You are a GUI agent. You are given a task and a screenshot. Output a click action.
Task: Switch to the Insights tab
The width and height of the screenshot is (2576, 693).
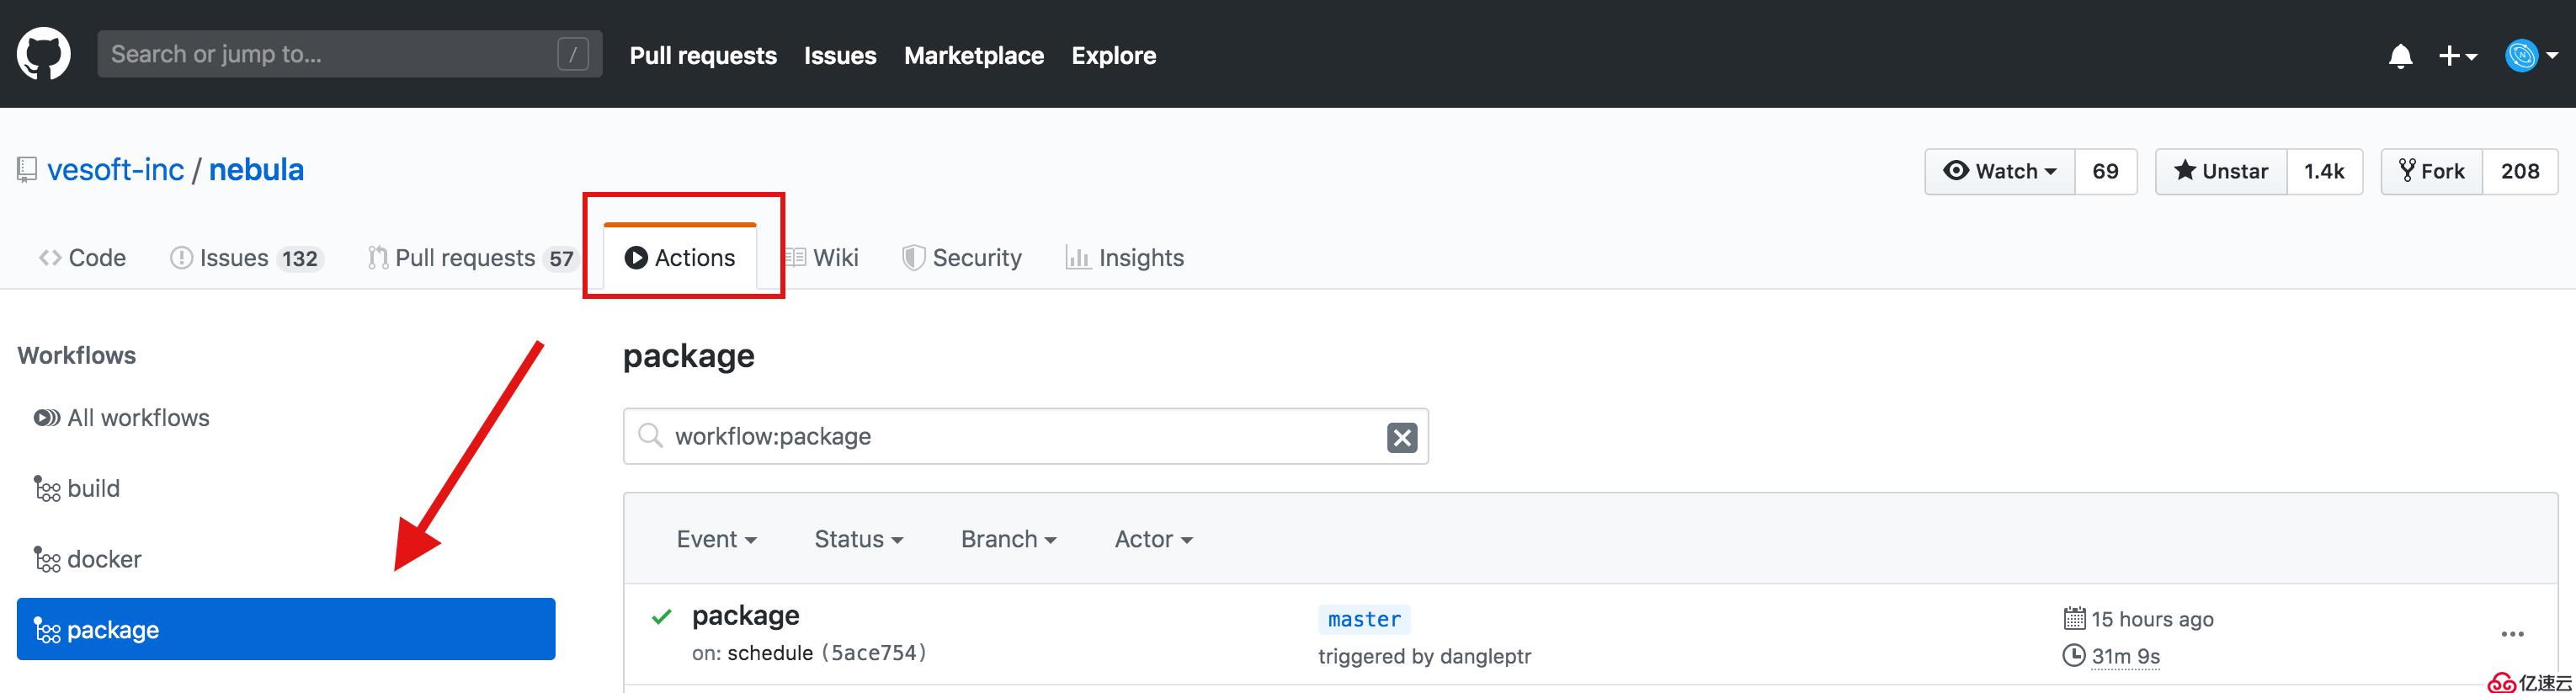[1125, 258]
